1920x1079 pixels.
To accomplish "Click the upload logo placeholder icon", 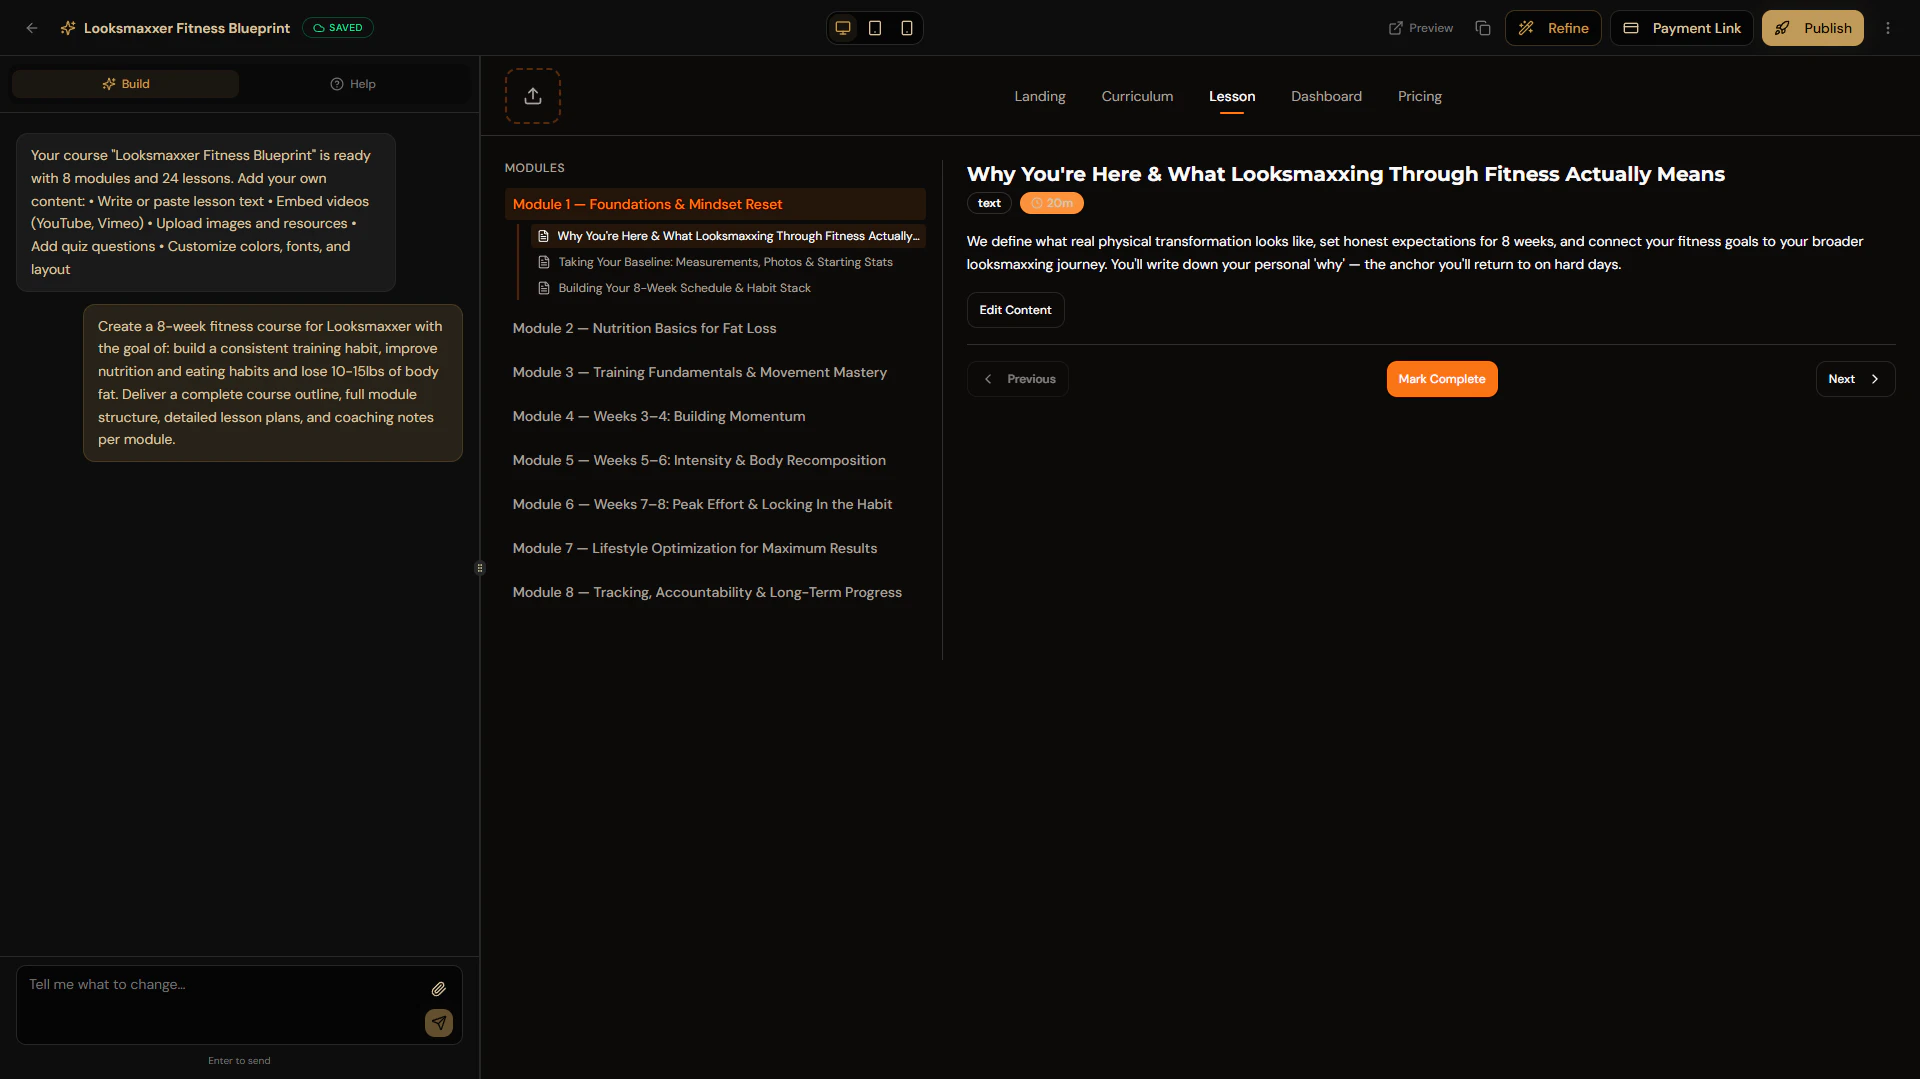I will (533, 96).
